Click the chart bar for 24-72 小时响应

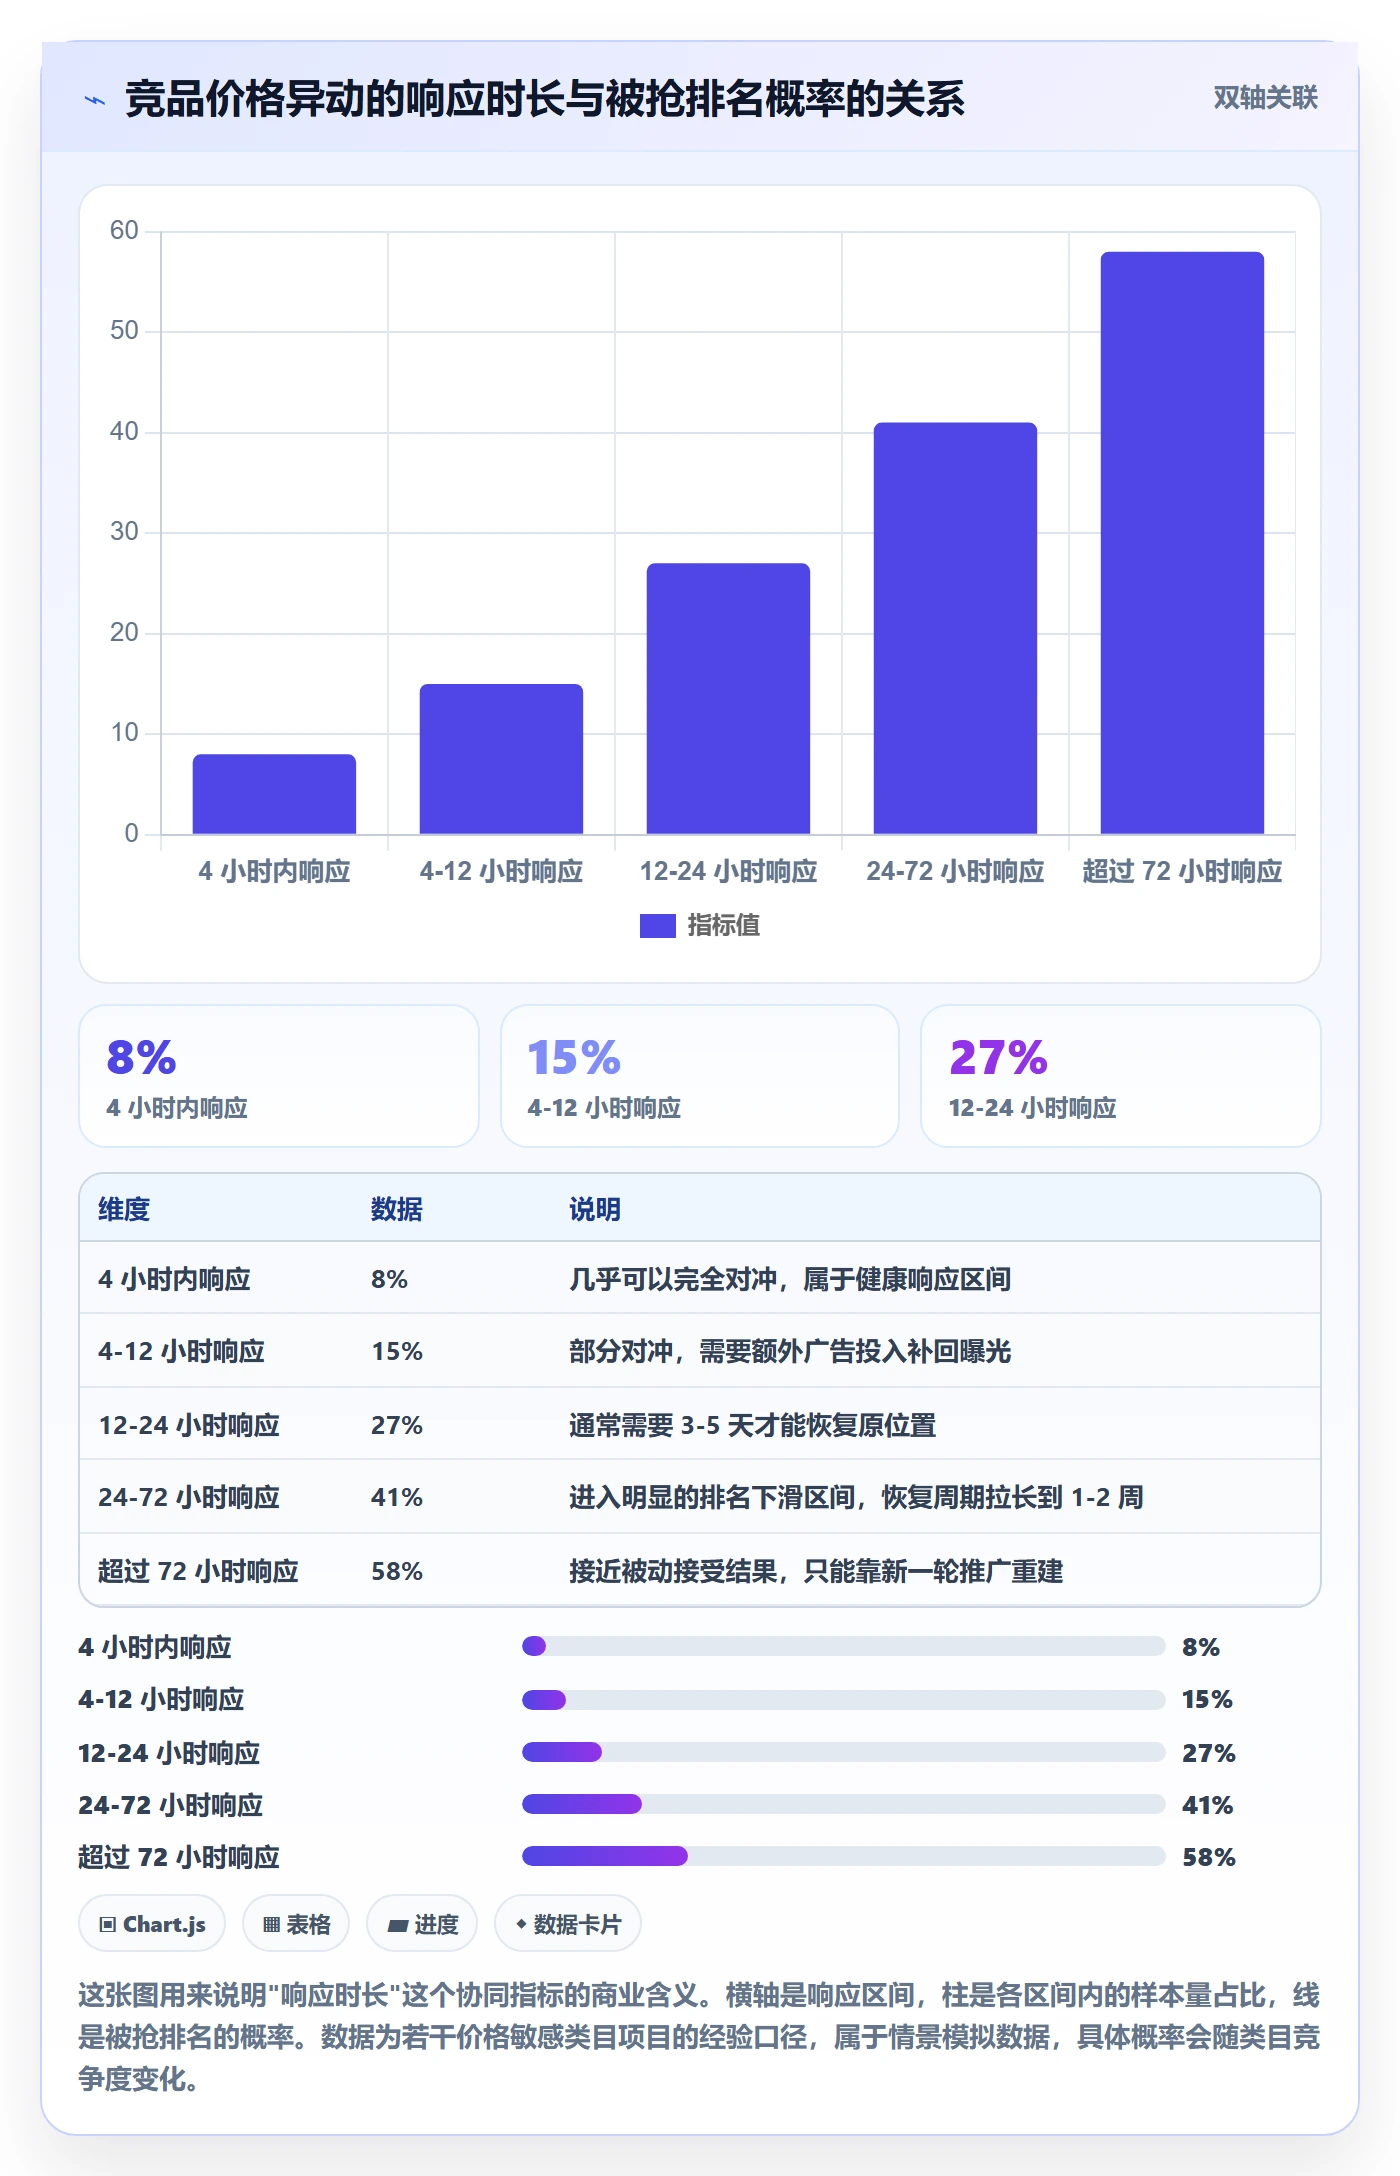pyautogui.click(x=955, y=628)
